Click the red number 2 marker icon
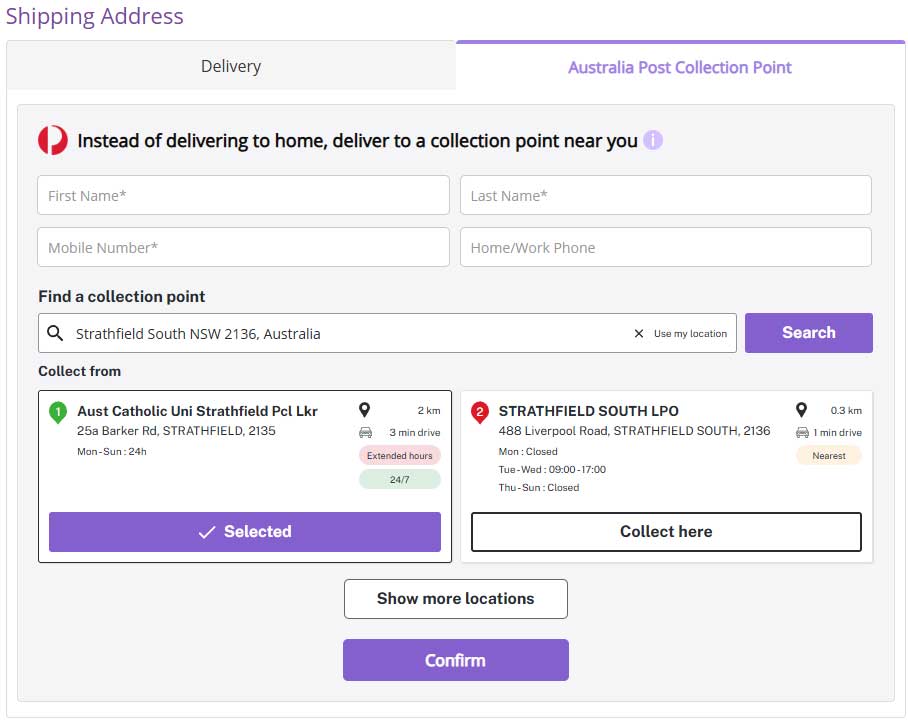The height and width of the screenshot is (721, 908). click(x=478, y=412)
